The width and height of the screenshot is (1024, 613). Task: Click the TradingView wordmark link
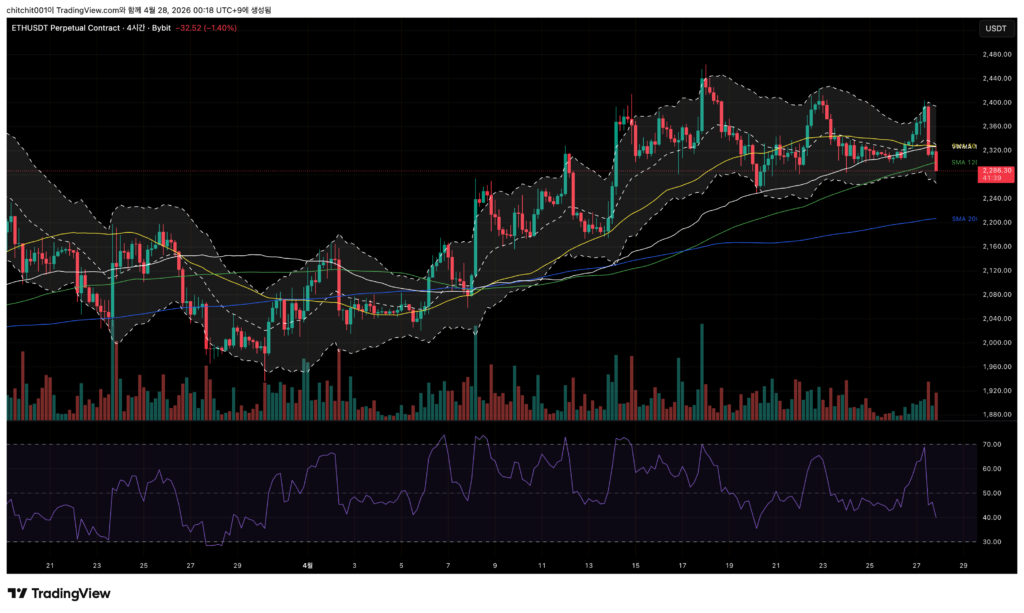tap(71, 593)
